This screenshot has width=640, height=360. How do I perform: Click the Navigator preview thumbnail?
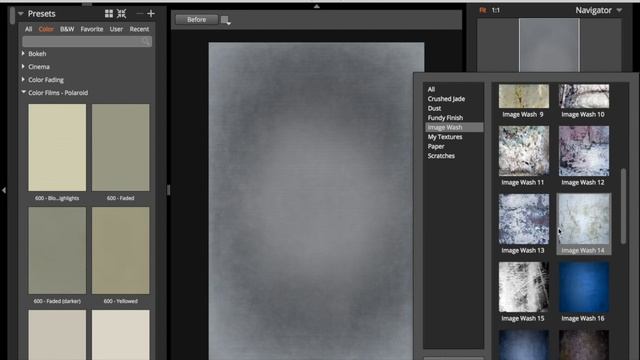pos(549,45)
